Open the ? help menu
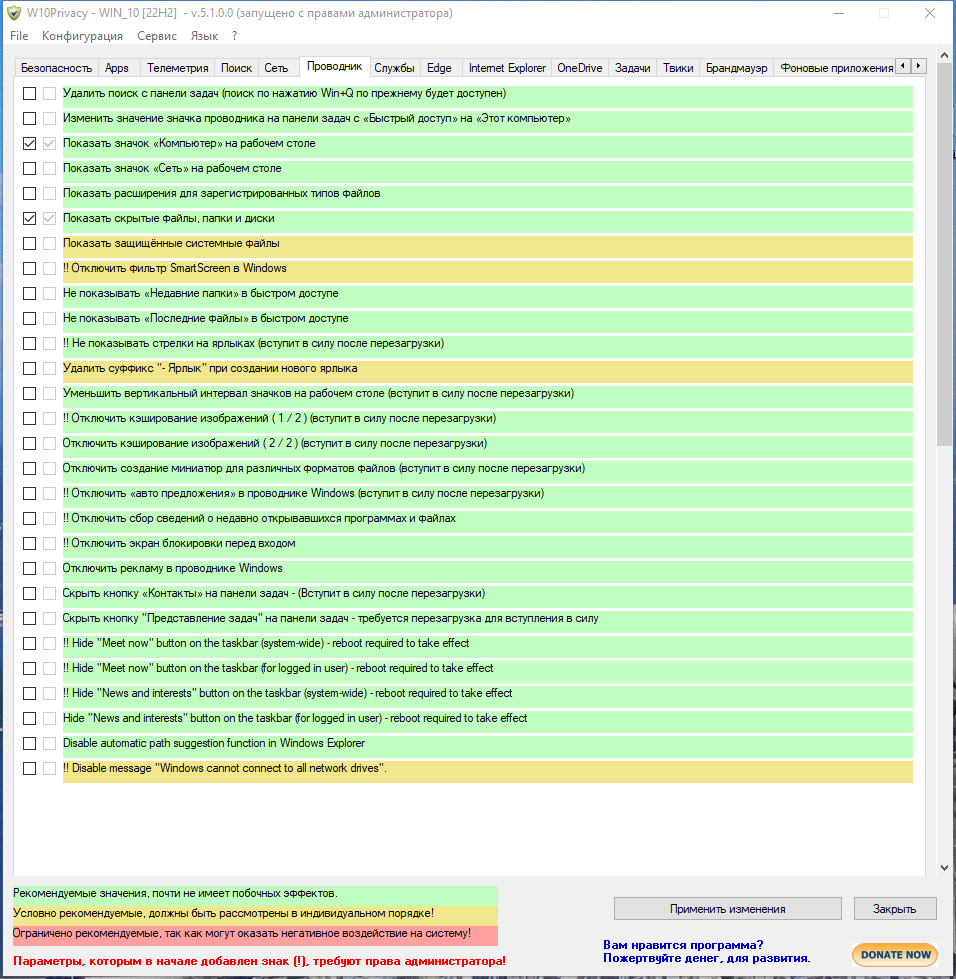Viewport: 956px width, 979px height. 234,36
